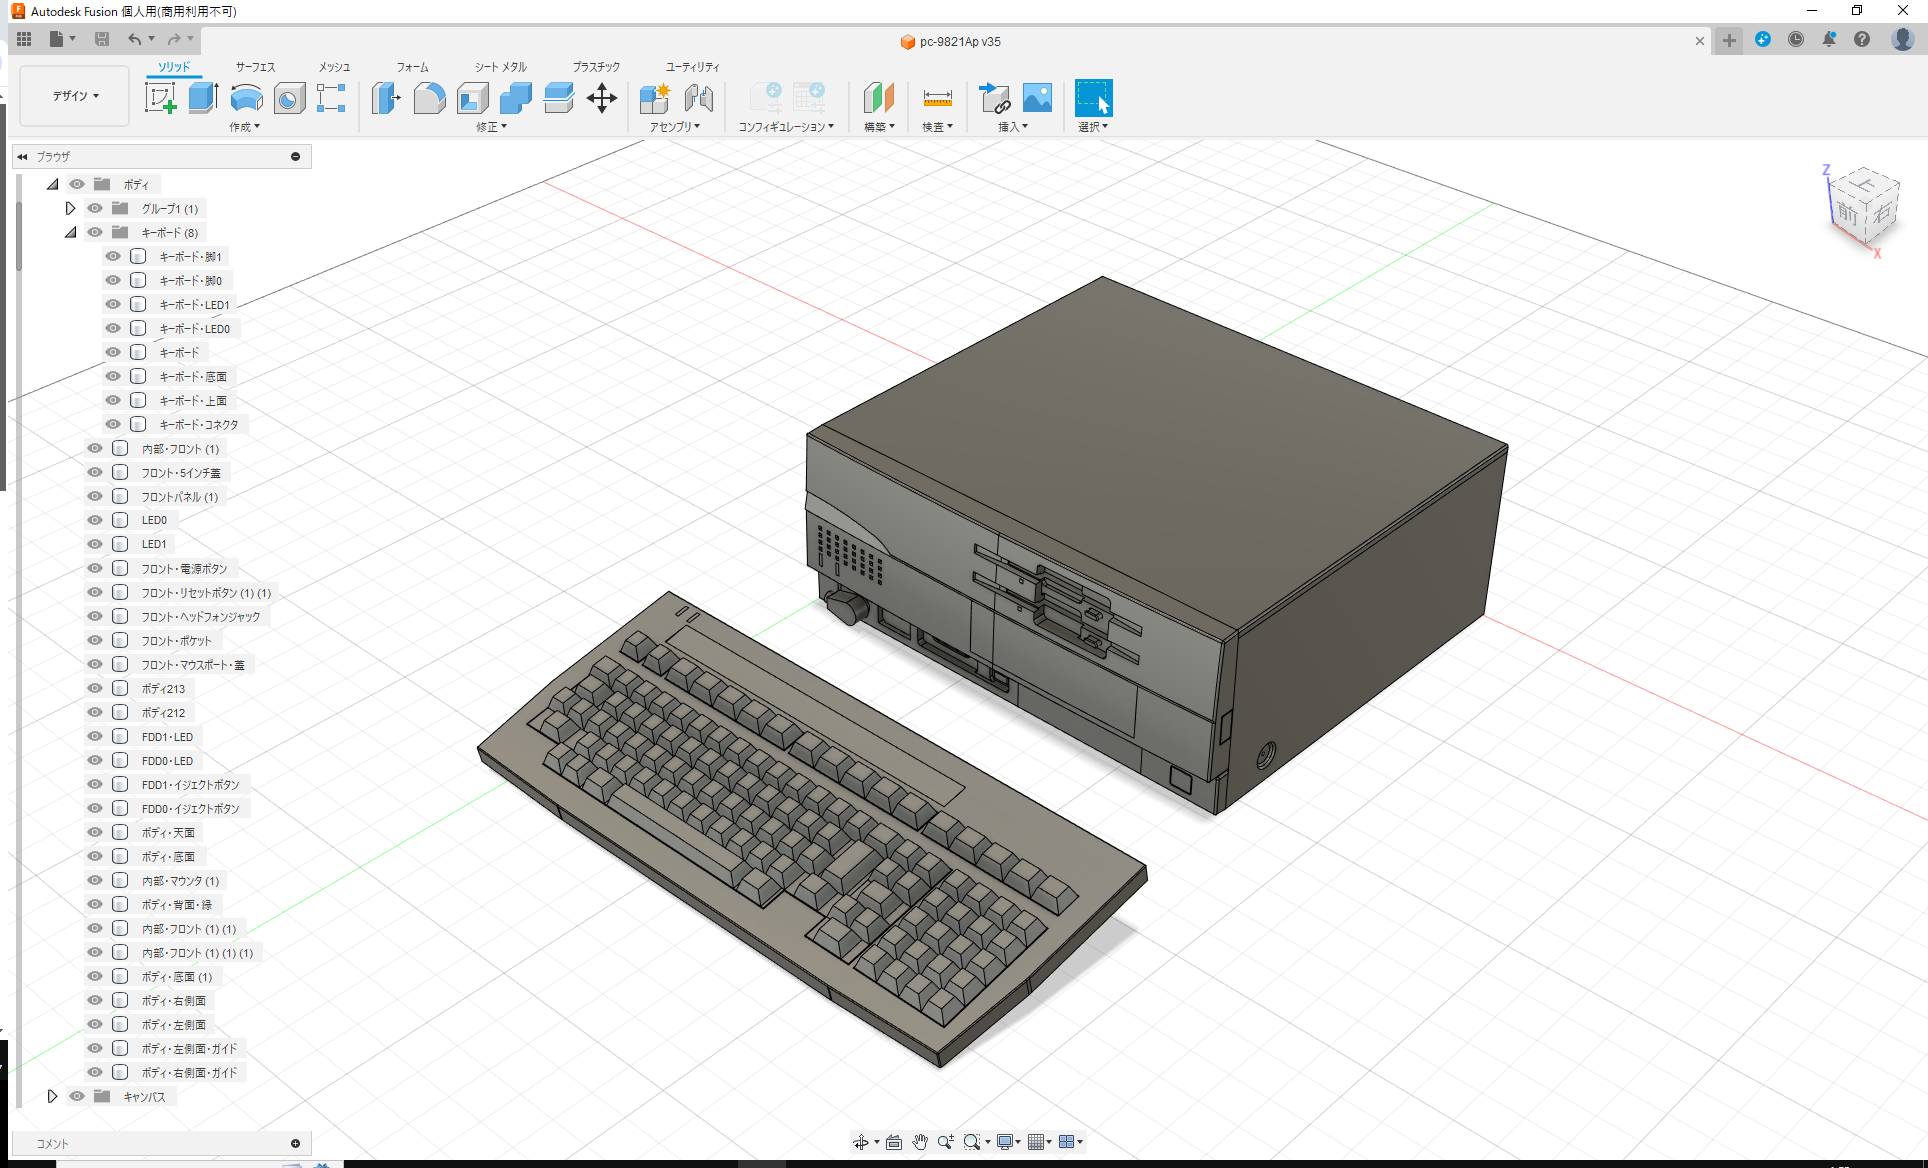Image resolution: width=1928 pixels, height=1168 pixels.
Task: Toggle visibility of the LED0 body
Action: tap(94, 519)
